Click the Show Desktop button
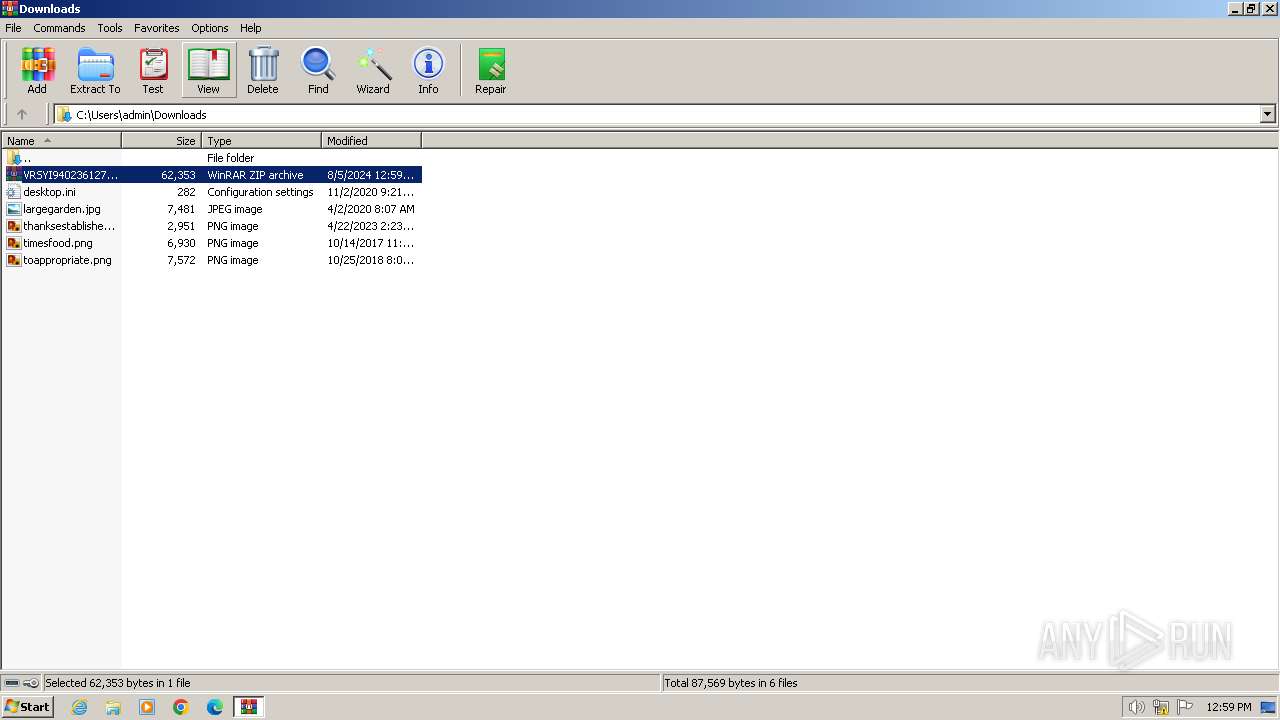Viewport: 1280px width, 720px height. pyautogui.click(x=1268, y=707)
